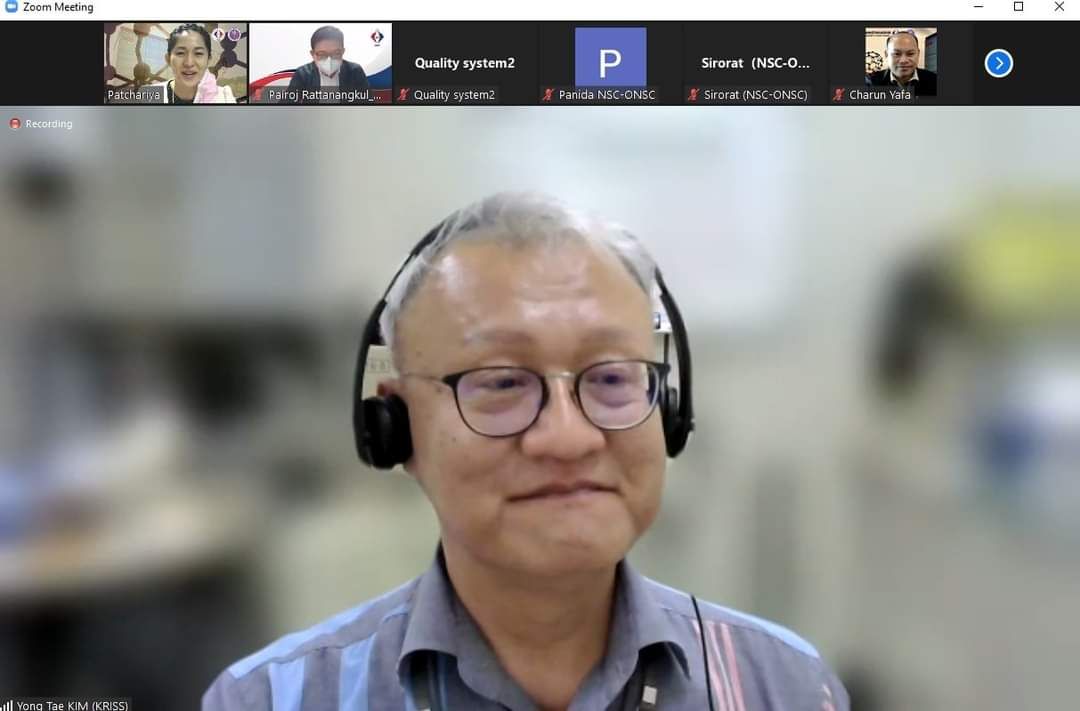Click the red recording dot indicator
This screenshot has width=1080, height=711.
tap(15, 124)
